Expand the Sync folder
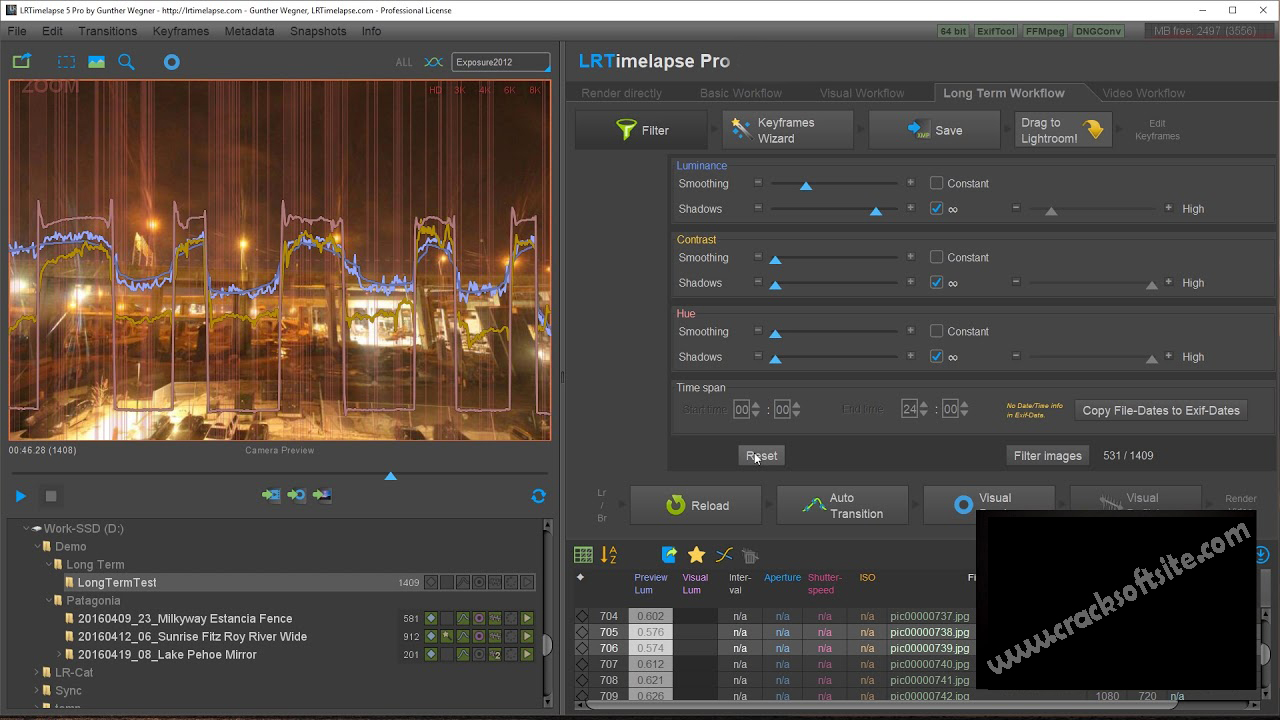 (x=37, y=690)
